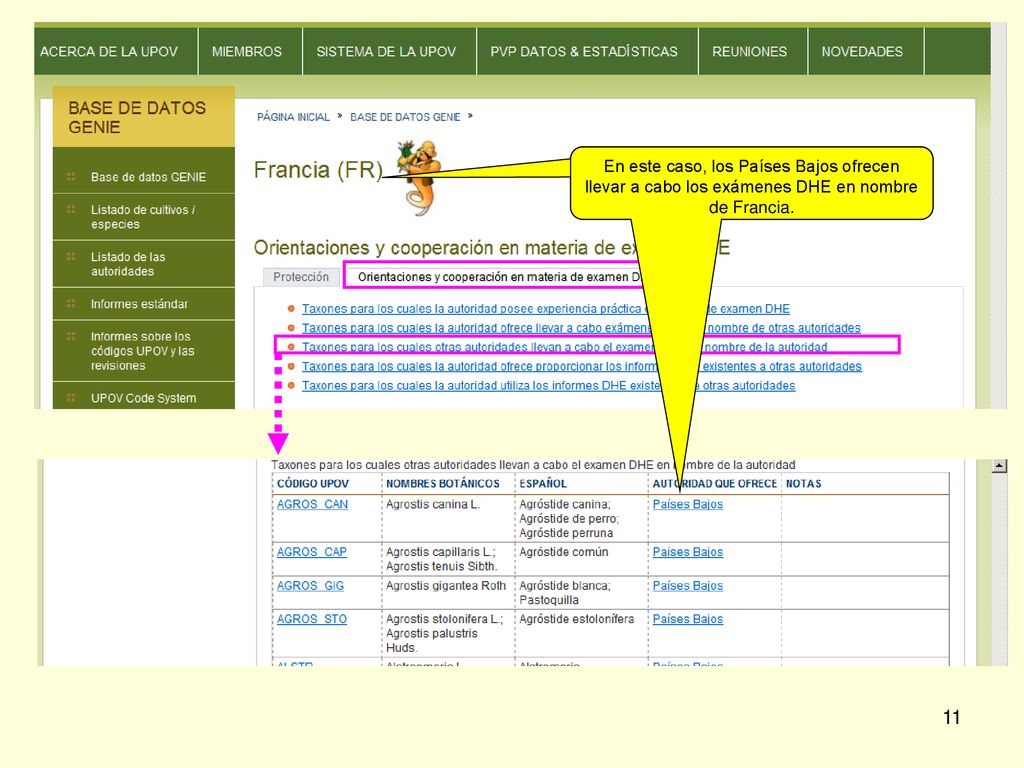The height and width of the screenshot is (768, 1024).
Task: Click the scrollbar up arrow
Action: (x=999, y=466)
